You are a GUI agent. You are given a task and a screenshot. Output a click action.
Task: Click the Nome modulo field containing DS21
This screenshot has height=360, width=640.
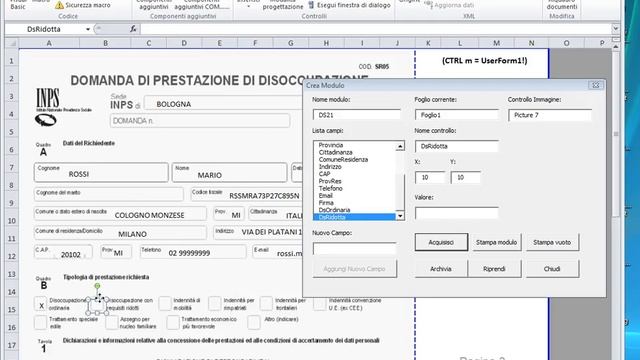[x=357, y=115]
